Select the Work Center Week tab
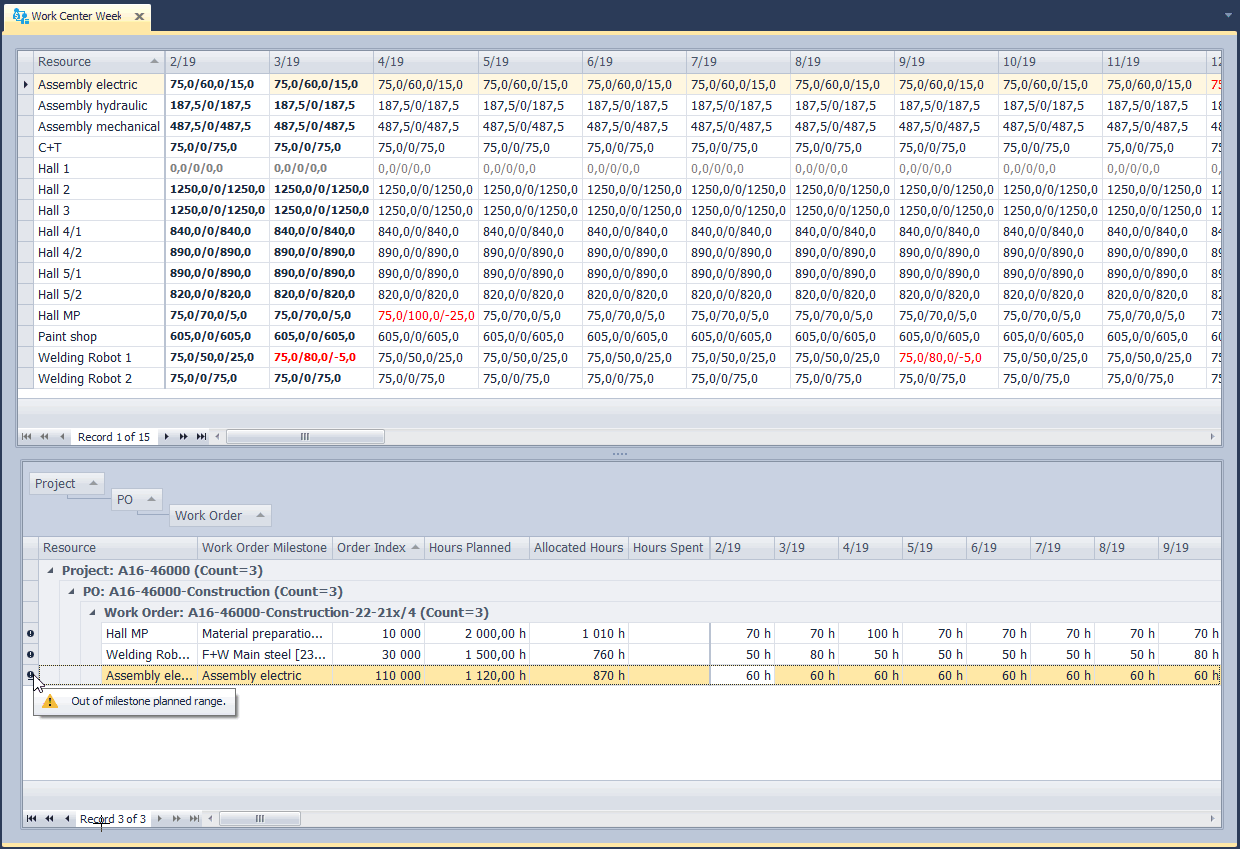The image size is (1240, 849). coord(75,17)
